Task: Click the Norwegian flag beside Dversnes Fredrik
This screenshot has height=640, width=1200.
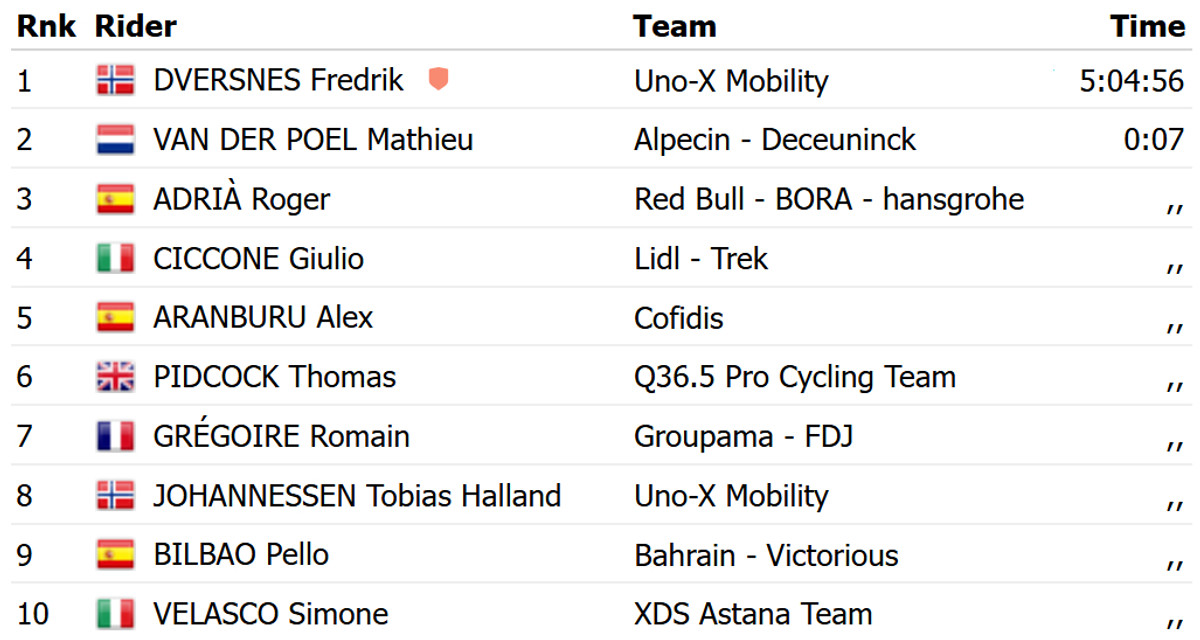Action: [116, 80]
